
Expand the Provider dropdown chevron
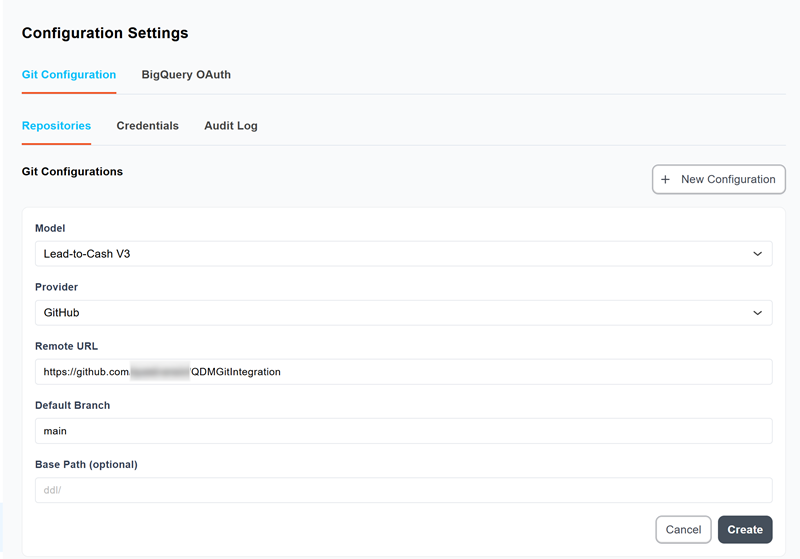click(758, 313)
